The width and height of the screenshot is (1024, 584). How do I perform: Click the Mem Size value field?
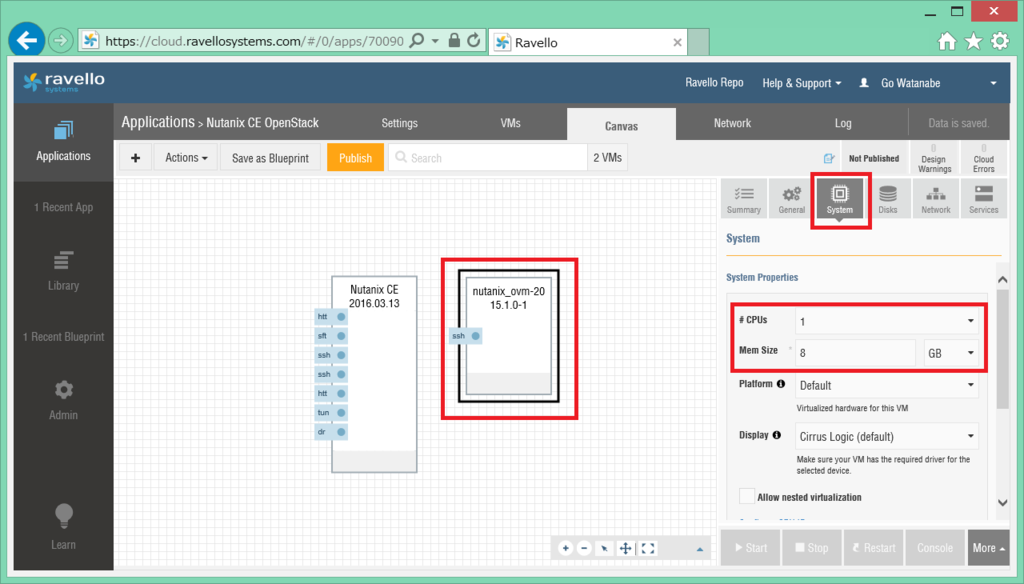(855, 353)
